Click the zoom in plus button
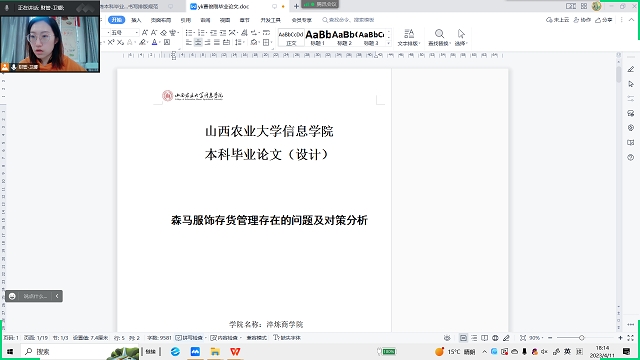Viewport: 640px width, 360px height. pos(620,338)
